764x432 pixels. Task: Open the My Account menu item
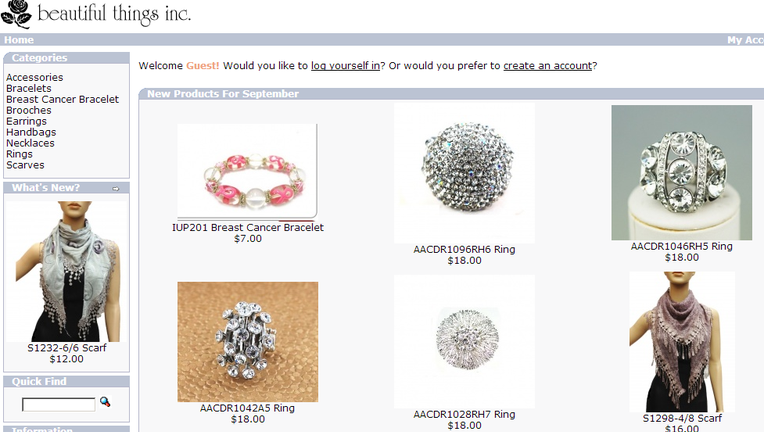coord(745,40)
